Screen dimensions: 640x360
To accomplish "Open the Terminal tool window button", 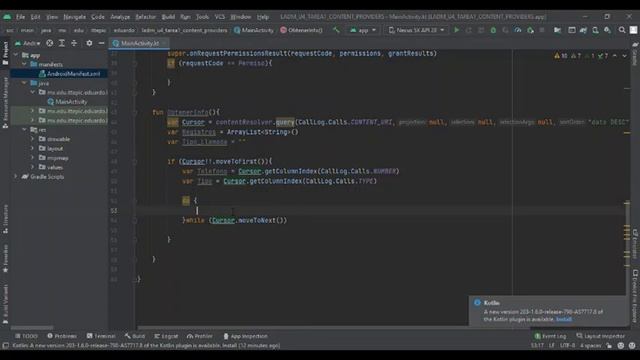I will [101, 336].
